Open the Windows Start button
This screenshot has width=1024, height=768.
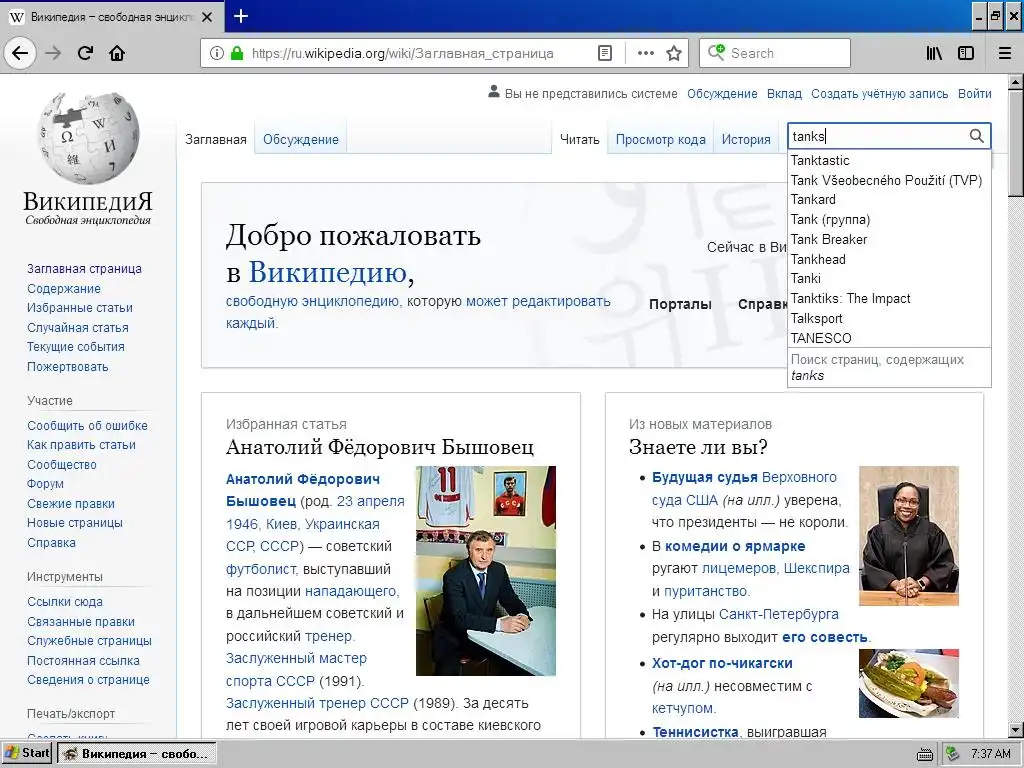pos(27,753)
